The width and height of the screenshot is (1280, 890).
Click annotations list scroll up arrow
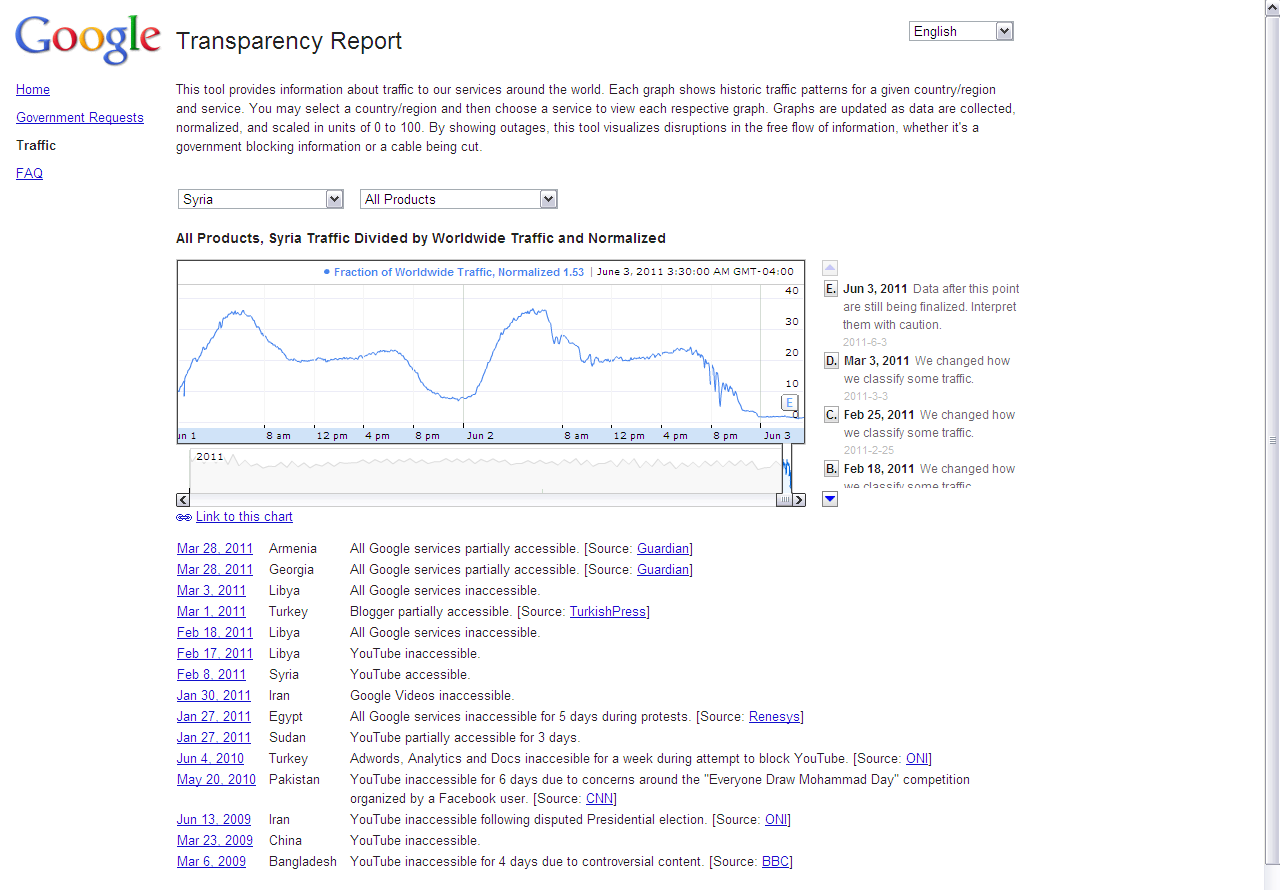pos(830,268)
